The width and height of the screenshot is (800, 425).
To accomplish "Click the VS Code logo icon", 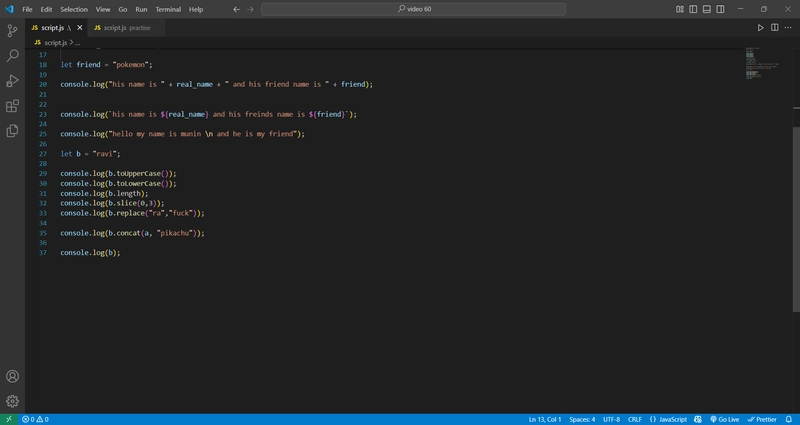I will click(x=9, y=9).
